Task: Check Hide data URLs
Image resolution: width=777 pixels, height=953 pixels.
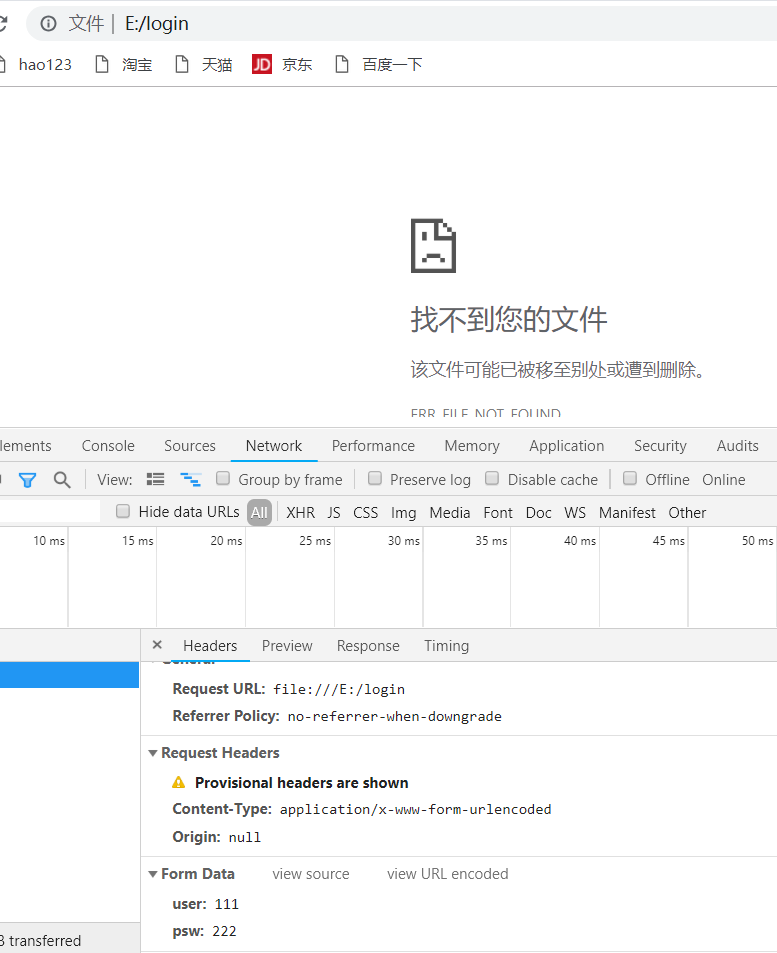Action: (x=123, y=511)
